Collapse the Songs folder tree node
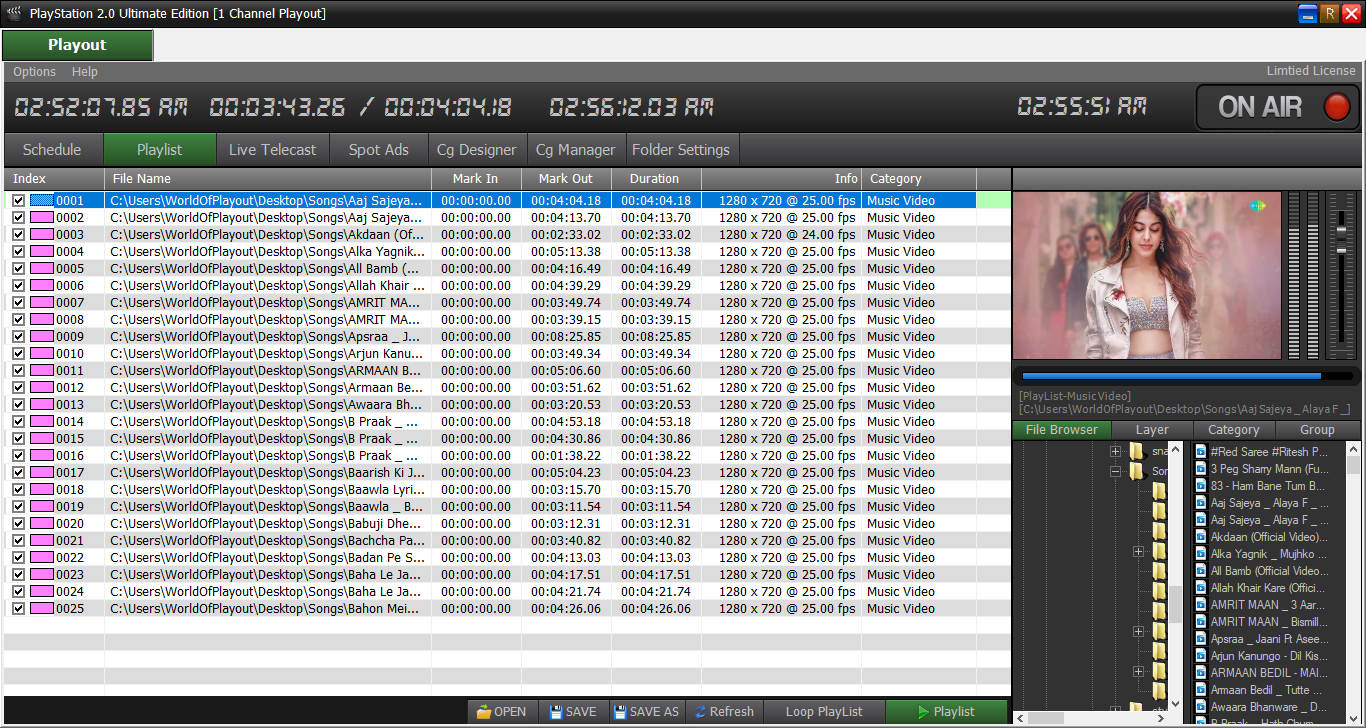1366x728 pixels. click(1115, 471)
